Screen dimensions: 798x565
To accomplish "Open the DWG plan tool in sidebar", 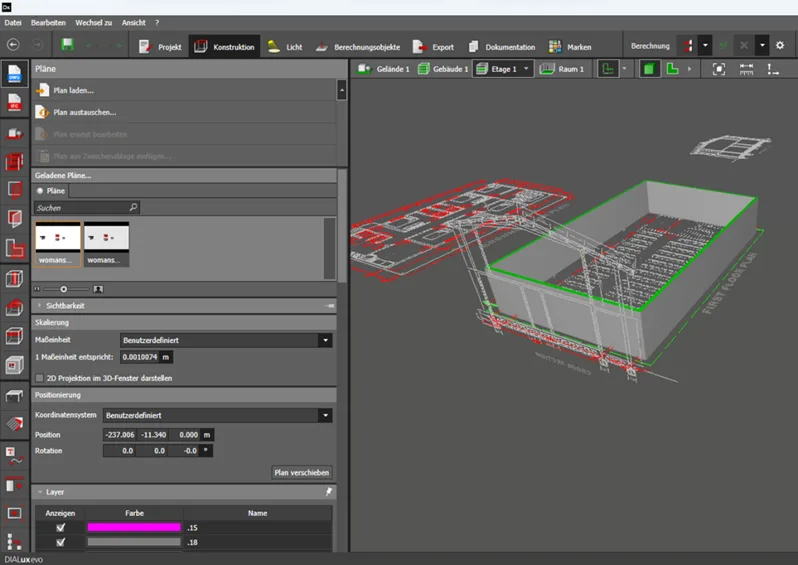I will tap(14, 73).
